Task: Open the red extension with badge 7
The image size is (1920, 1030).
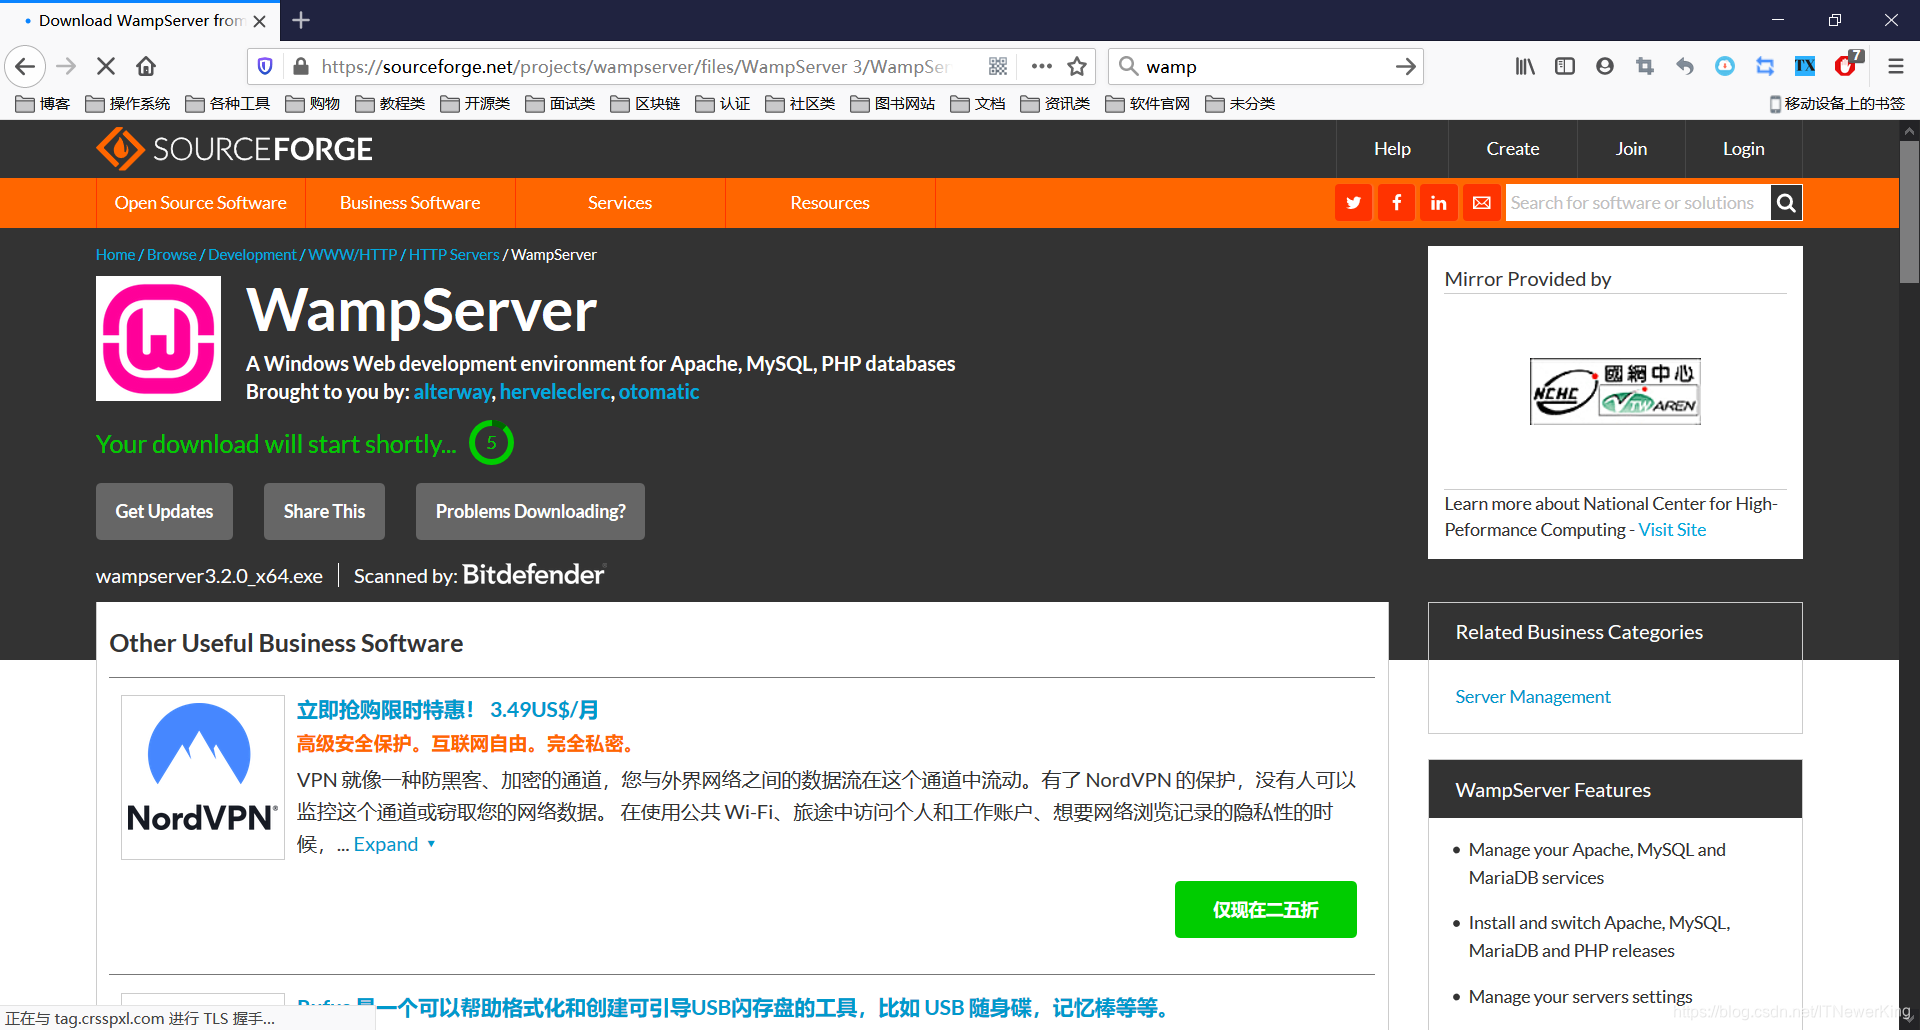Action: point(1847,65)
